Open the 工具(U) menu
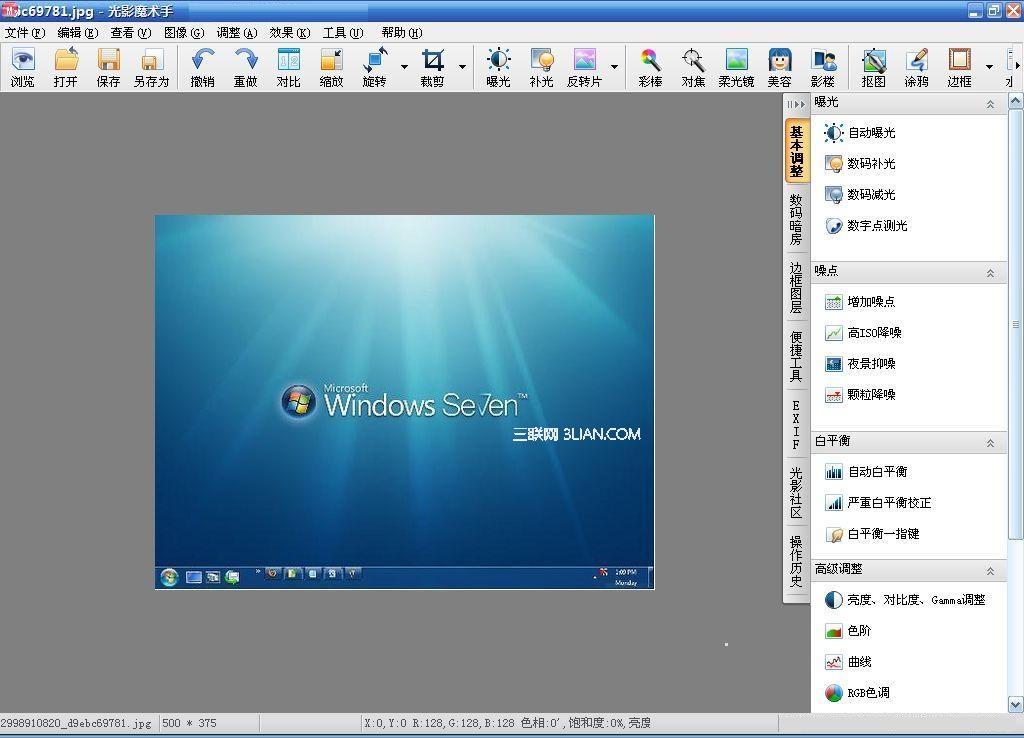This screenshot has width=1024, height=738. coord(343,33)
